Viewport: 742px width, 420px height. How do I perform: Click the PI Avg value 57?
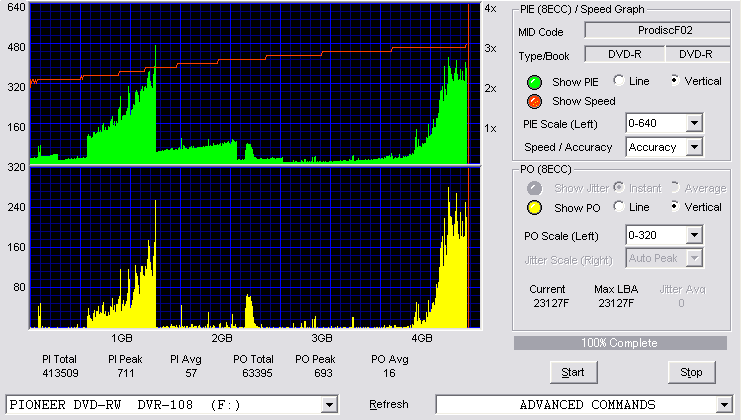point(191,374)
